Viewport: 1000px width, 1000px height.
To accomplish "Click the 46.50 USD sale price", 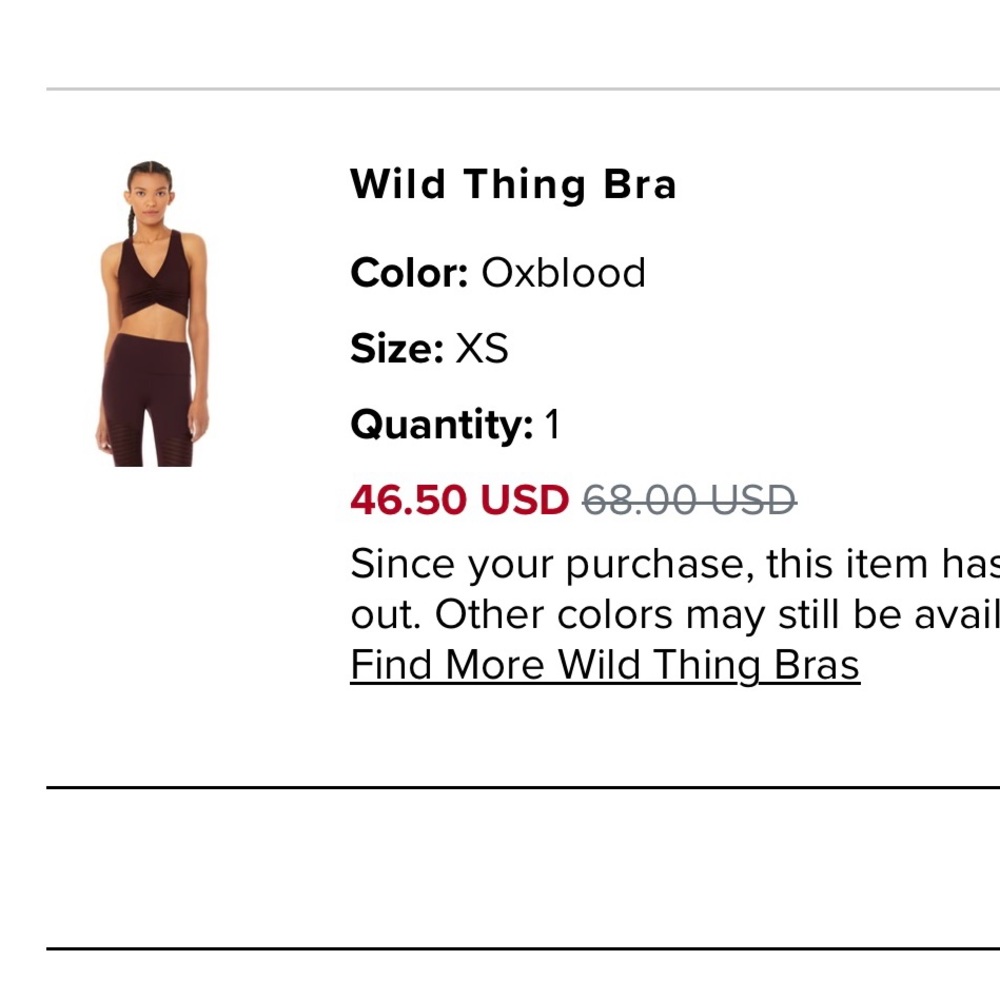I will (459, 500).
